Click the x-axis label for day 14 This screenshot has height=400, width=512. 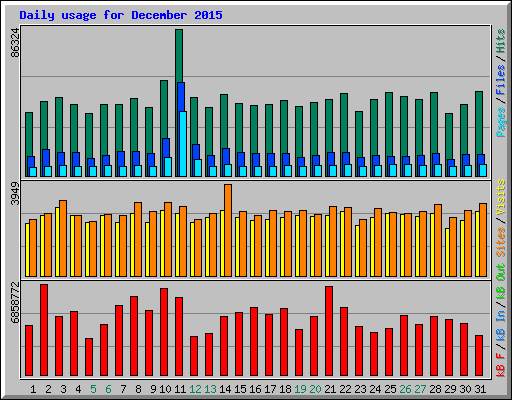point(225,389)
